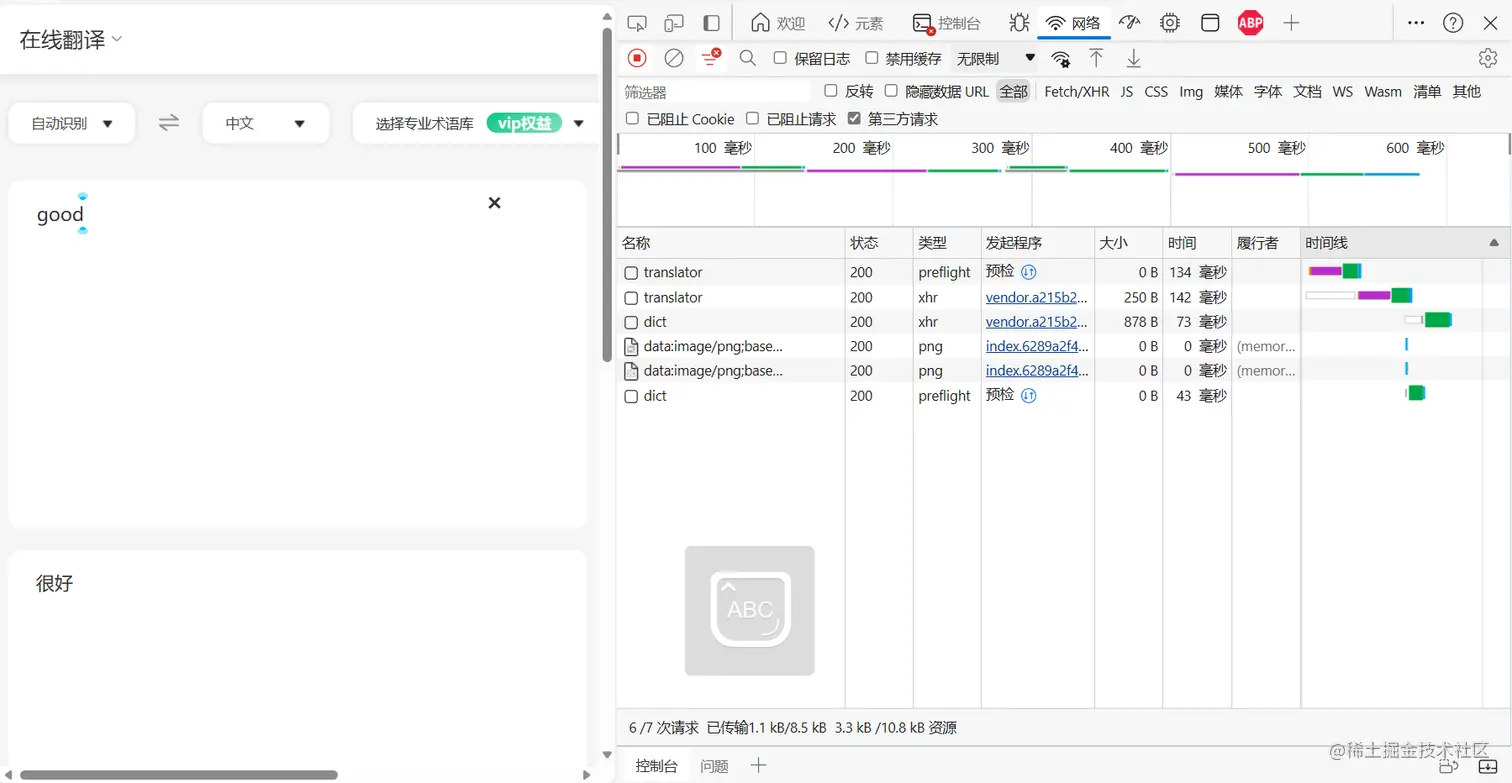Export HAR file with down arrow
Image resolution: width=1512 pixels, height=783 pixels.
click(x=1133, y=58)
